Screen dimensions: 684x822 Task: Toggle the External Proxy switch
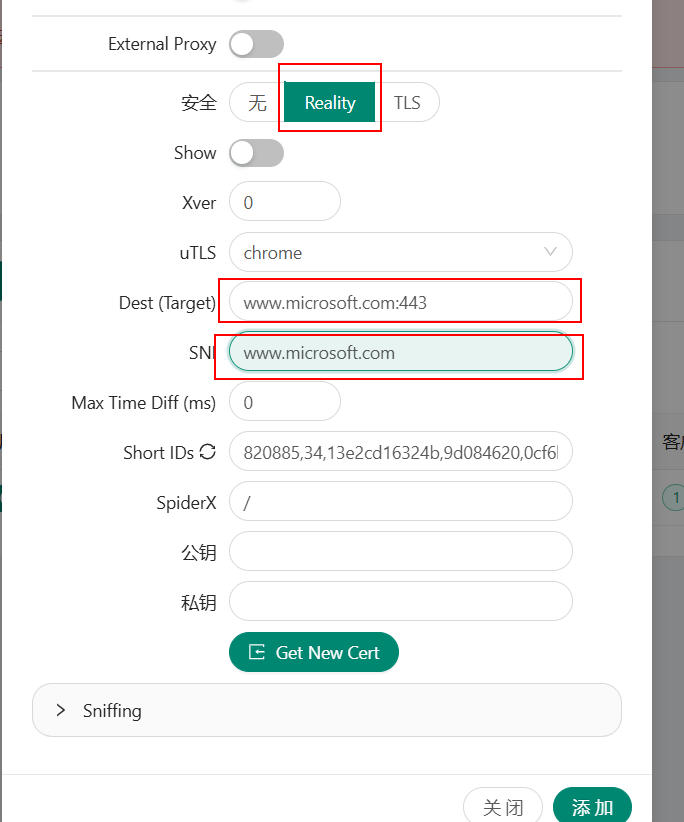[x=256, y=44]
